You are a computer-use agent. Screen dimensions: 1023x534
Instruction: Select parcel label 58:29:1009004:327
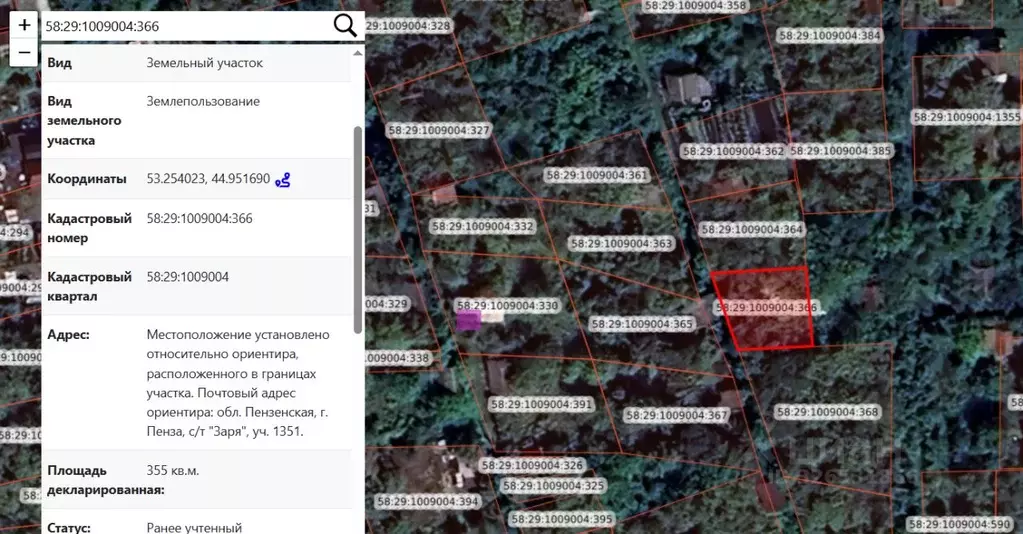438,131
